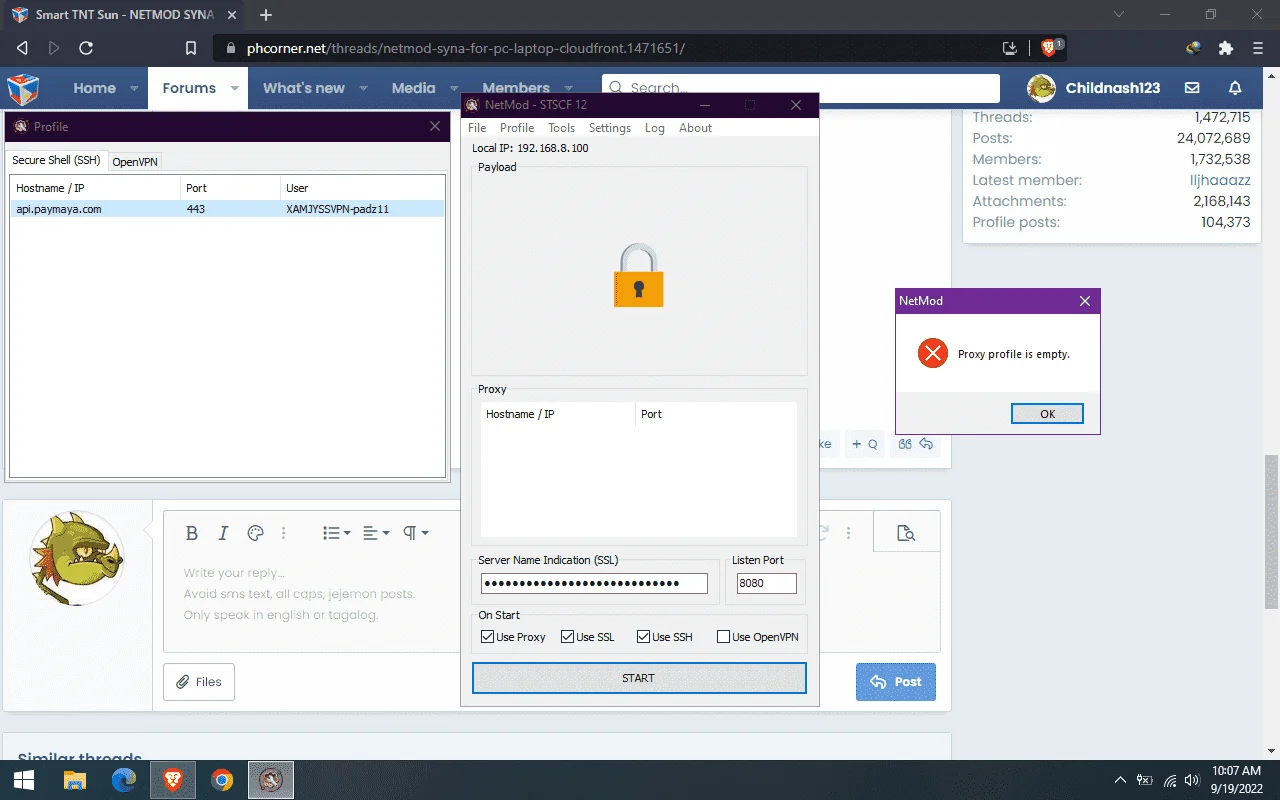Uncheck the Use Proxy checkbox

[x=487, y=637]
